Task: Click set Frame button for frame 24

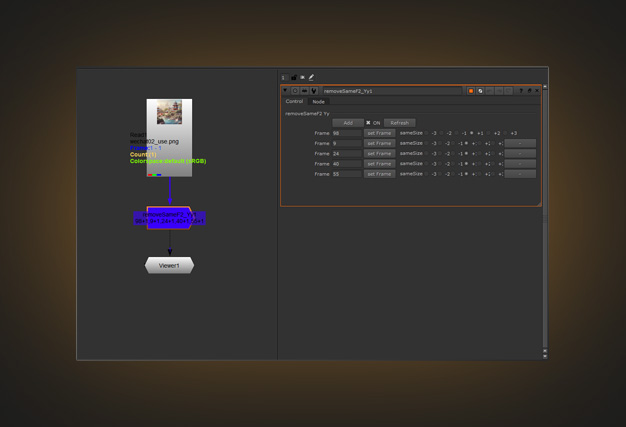Action: [379, 153]
